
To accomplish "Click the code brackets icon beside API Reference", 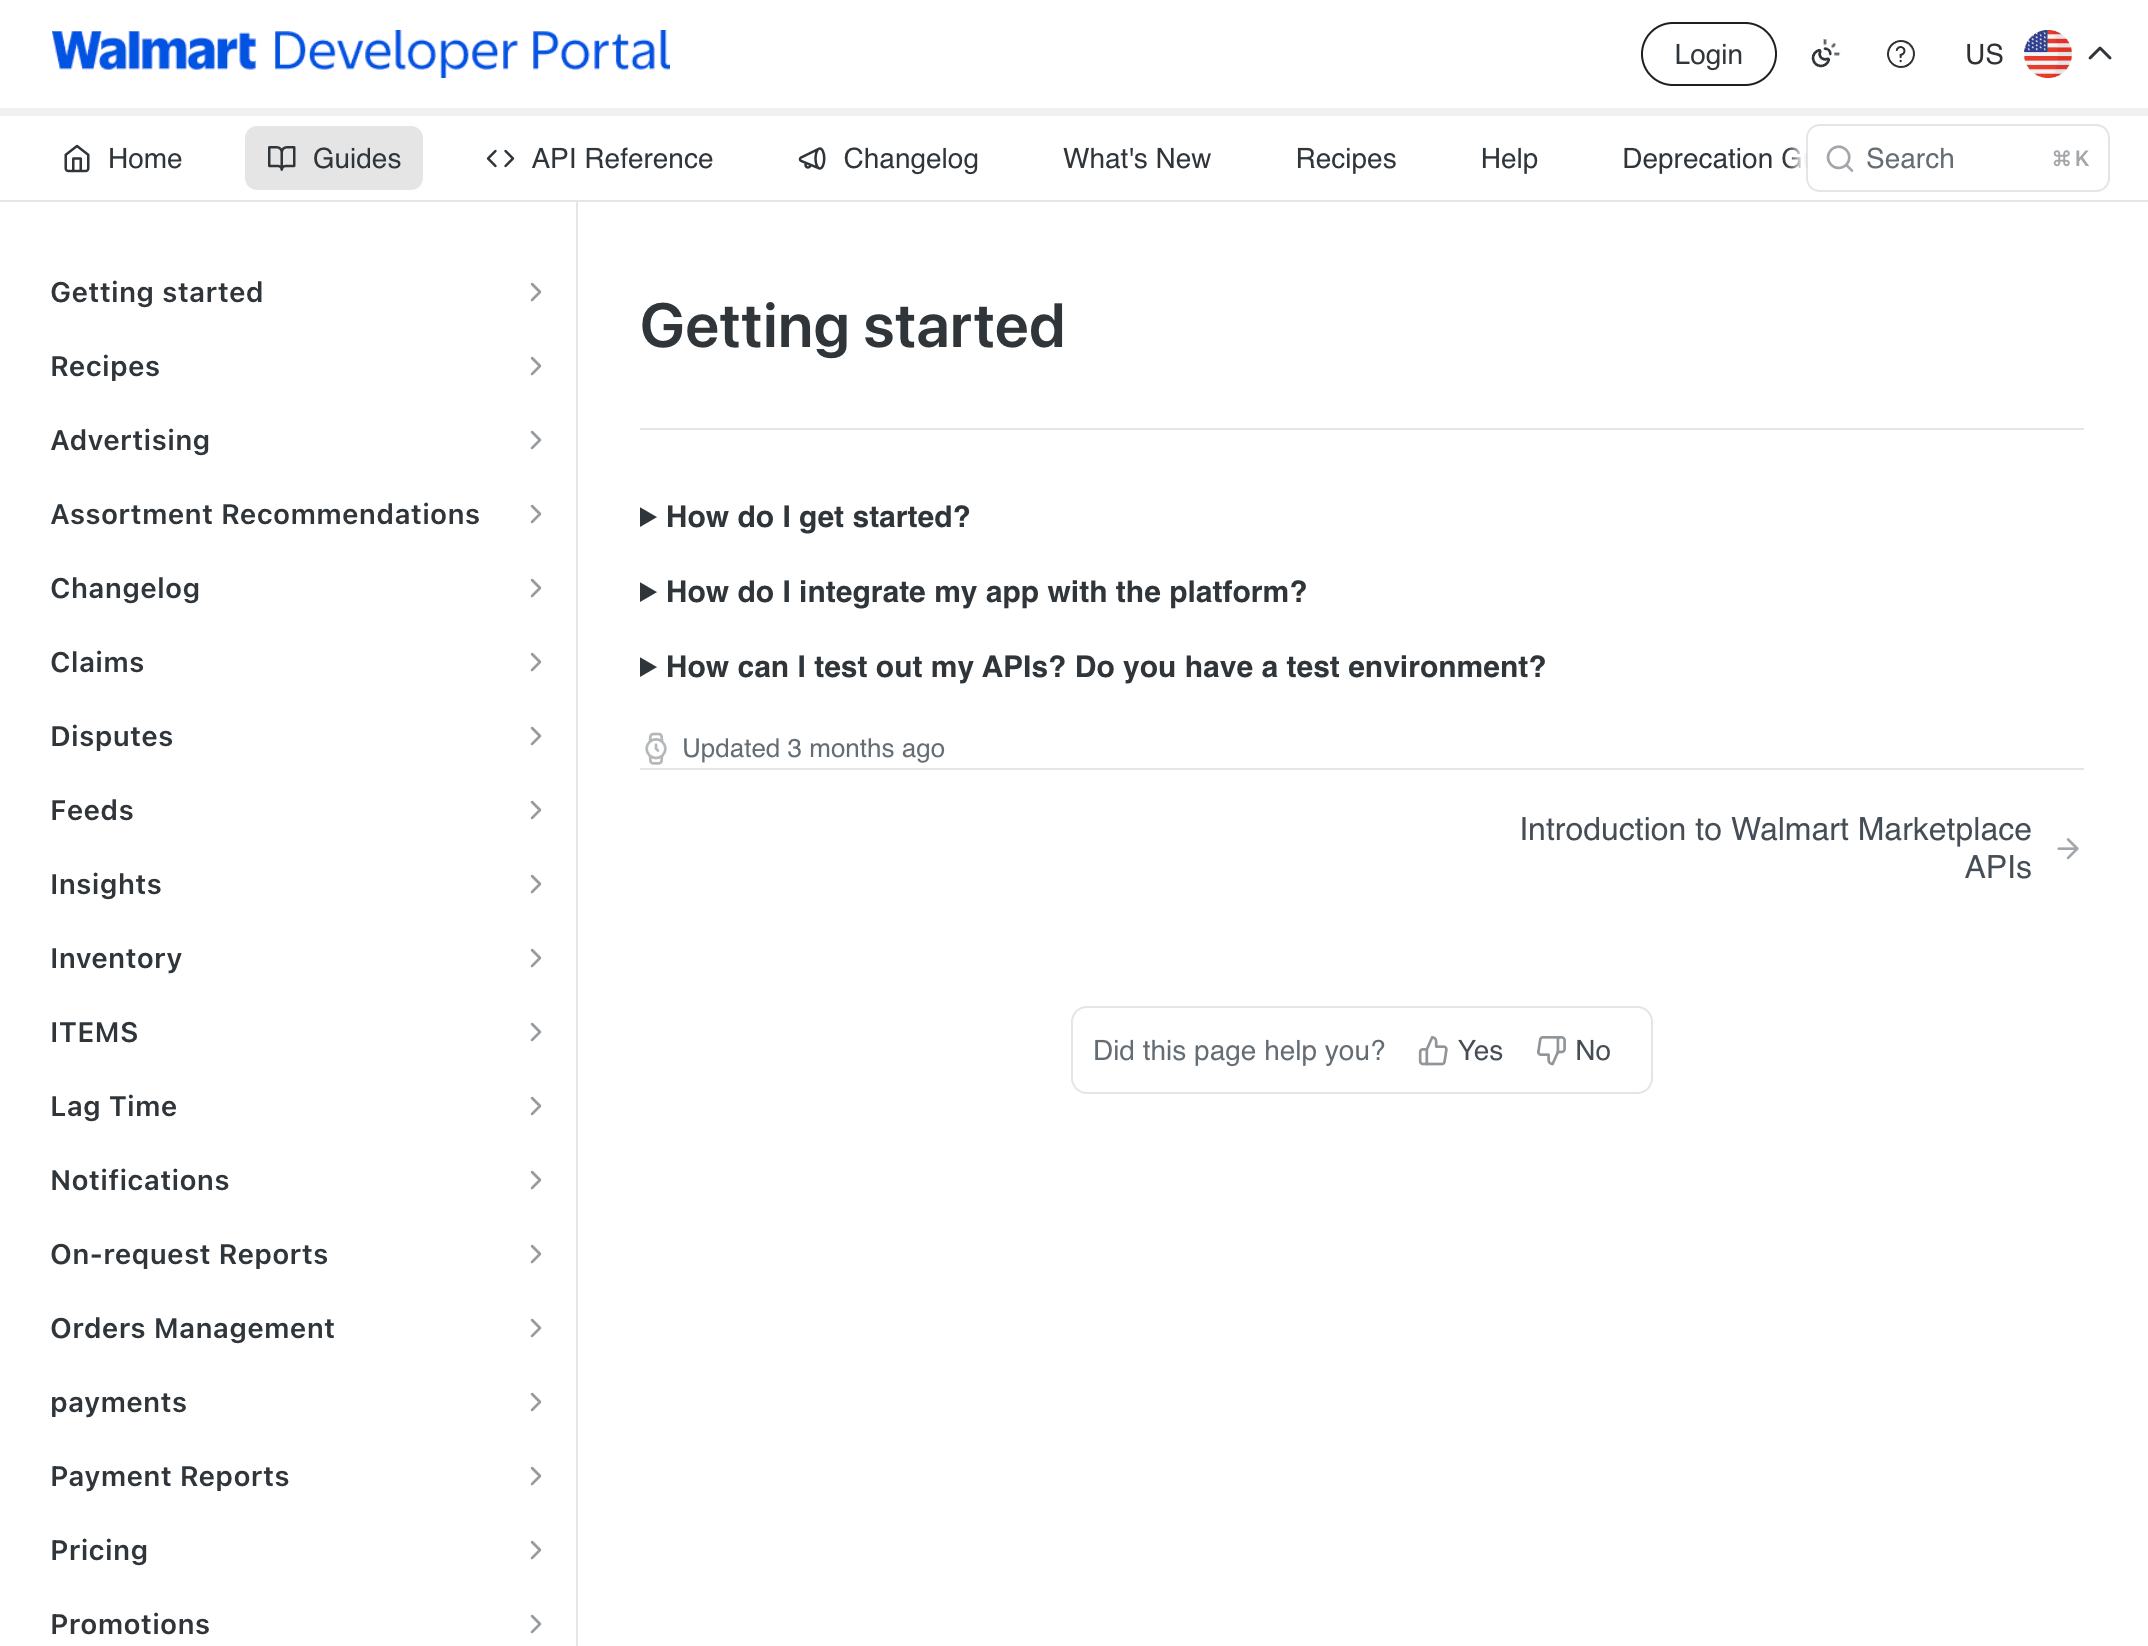I will (501, 158).
